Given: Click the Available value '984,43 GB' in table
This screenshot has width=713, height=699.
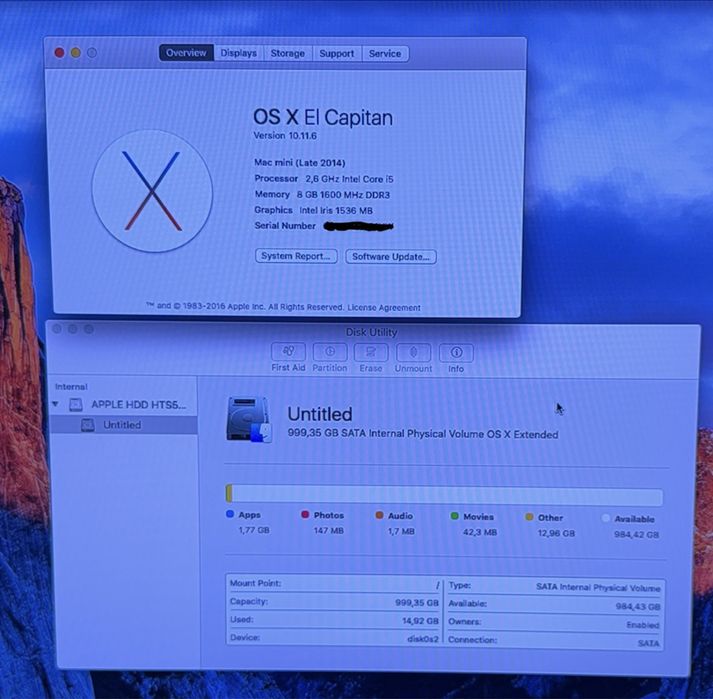Looking at the screenshot, I should coord(638,607).
